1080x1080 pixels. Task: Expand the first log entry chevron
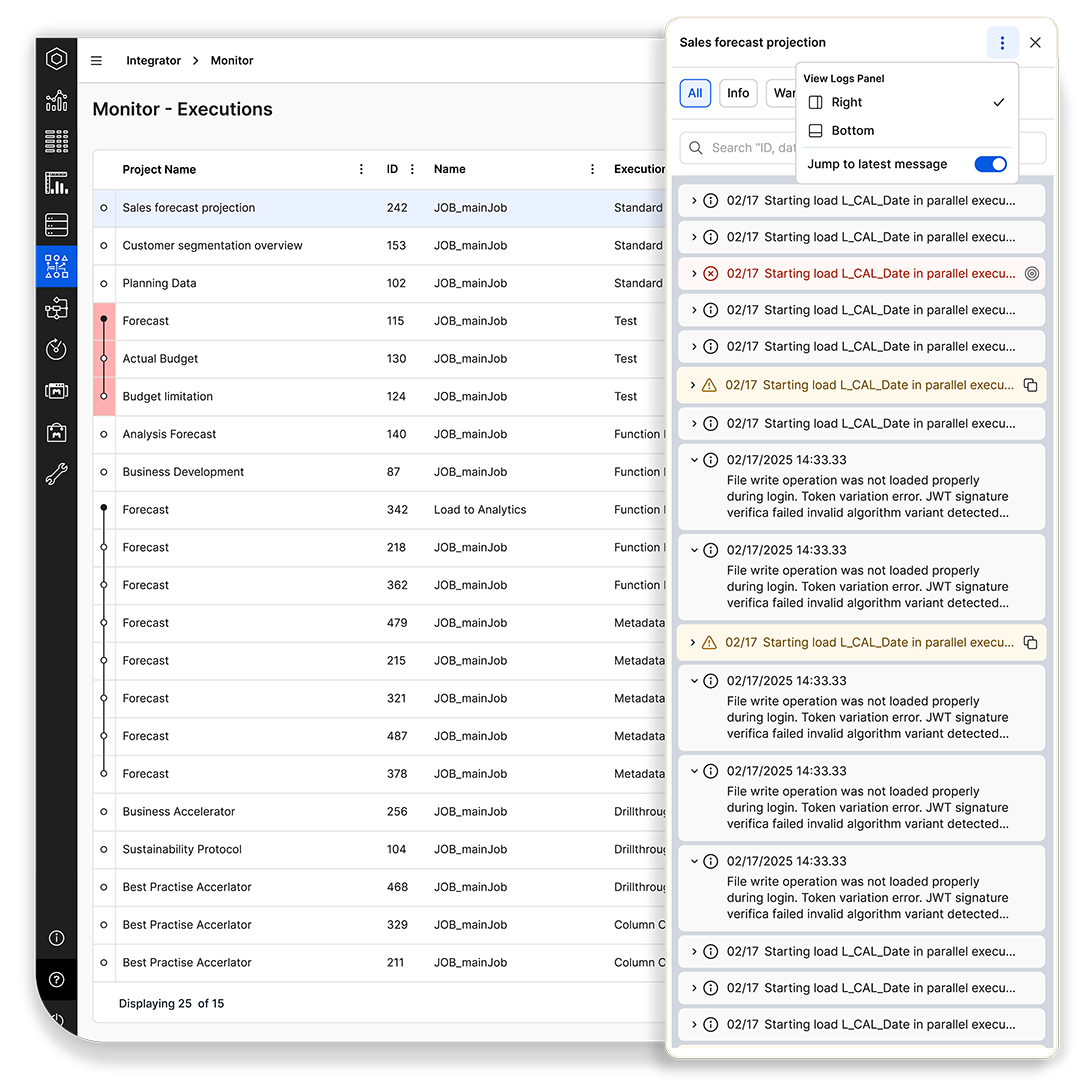tap(693, 201)
